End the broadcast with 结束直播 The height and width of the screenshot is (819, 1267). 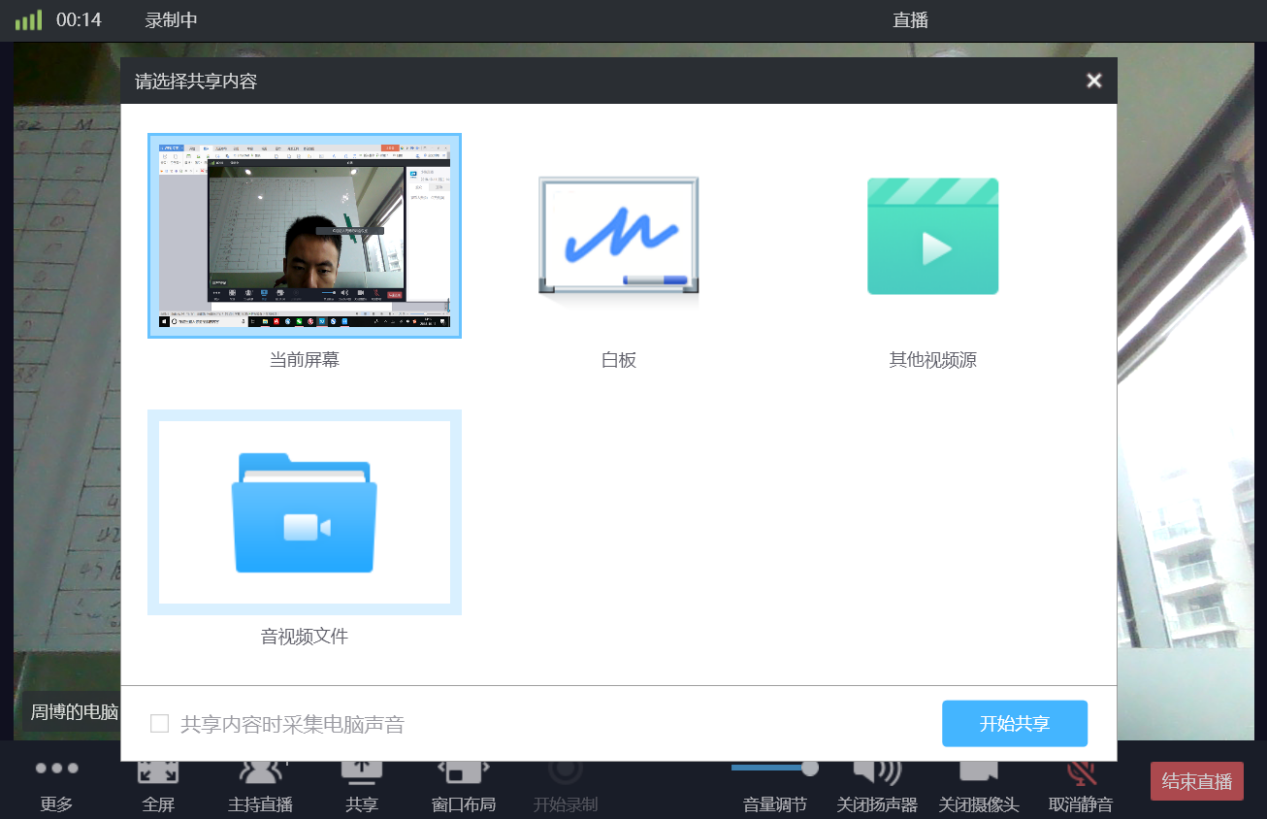point(1196,782)
